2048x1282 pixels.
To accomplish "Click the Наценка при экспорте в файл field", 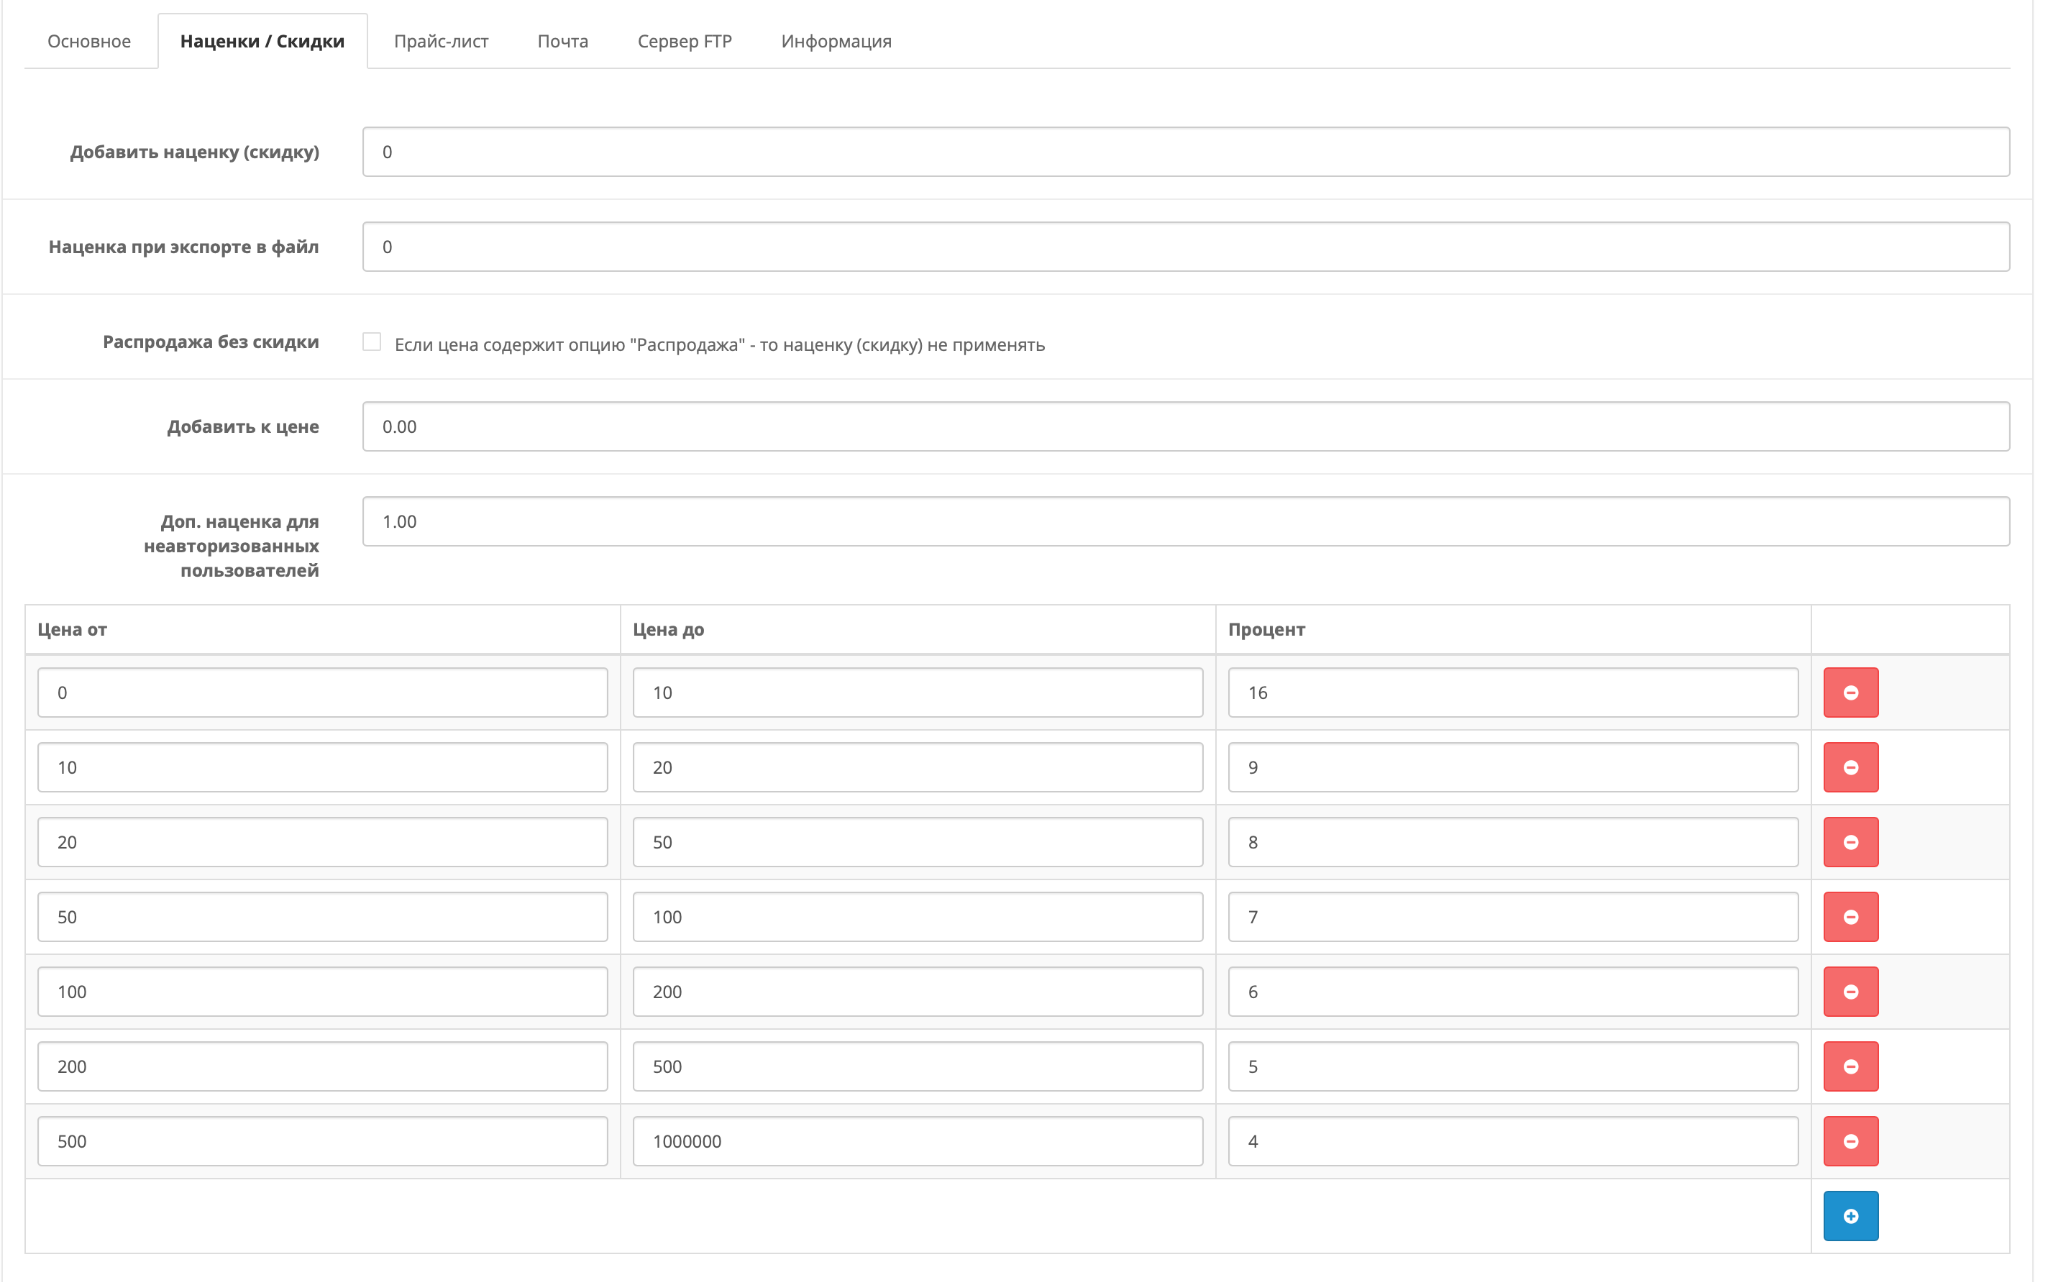I will click(x=1186, y=247).
